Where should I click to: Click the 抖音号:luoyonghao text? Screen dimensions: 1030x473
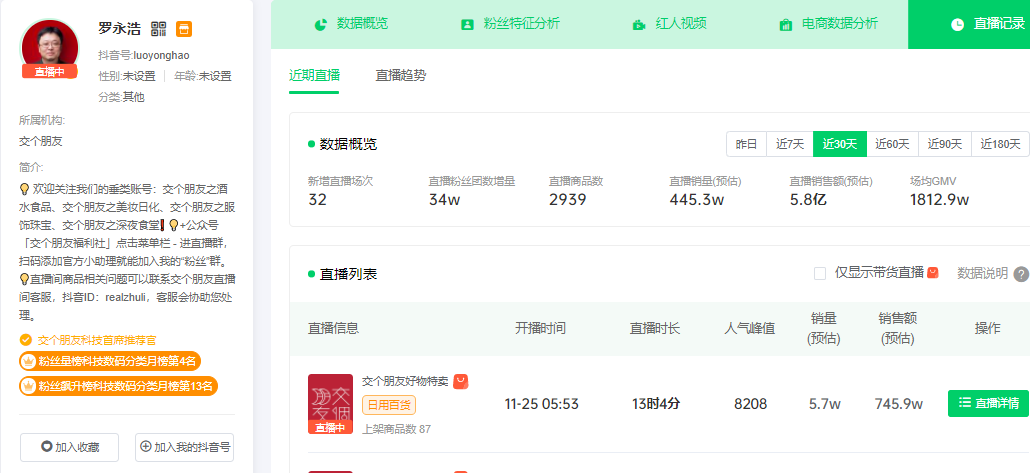tap(144, 56)
